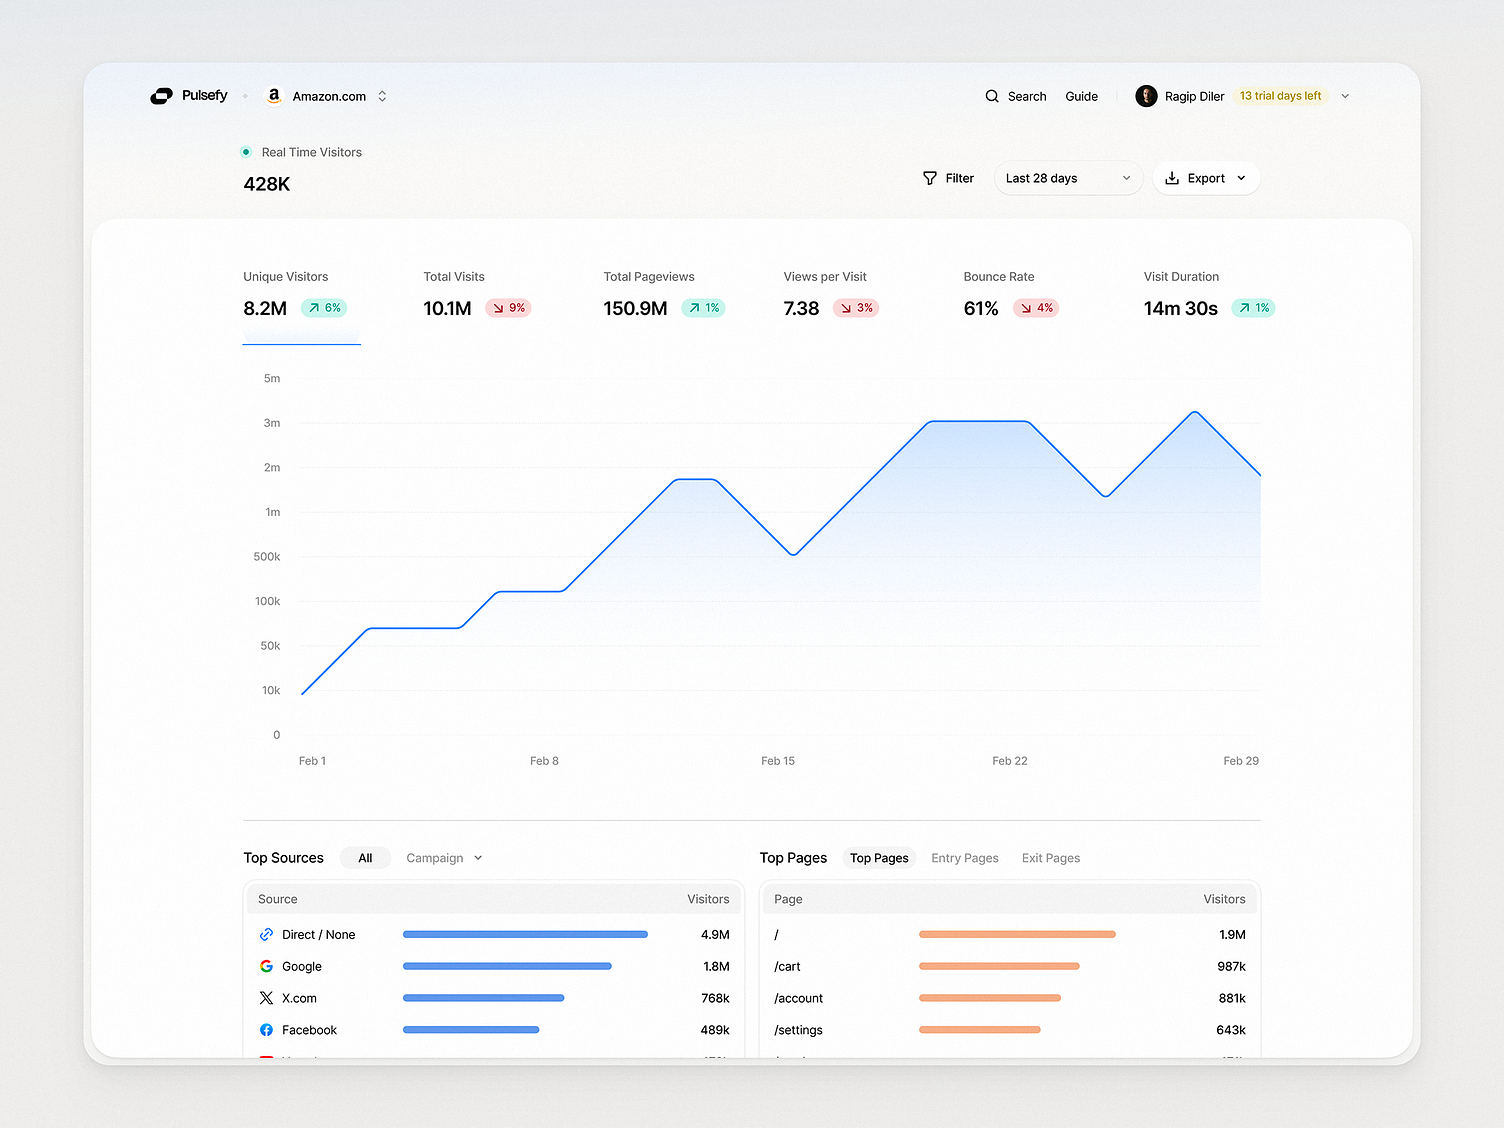This screenshot has height=1128, width=1504.
Task: Click the 1% up-trend badge on Visit Duration
Action: (x=1253, y=308)
